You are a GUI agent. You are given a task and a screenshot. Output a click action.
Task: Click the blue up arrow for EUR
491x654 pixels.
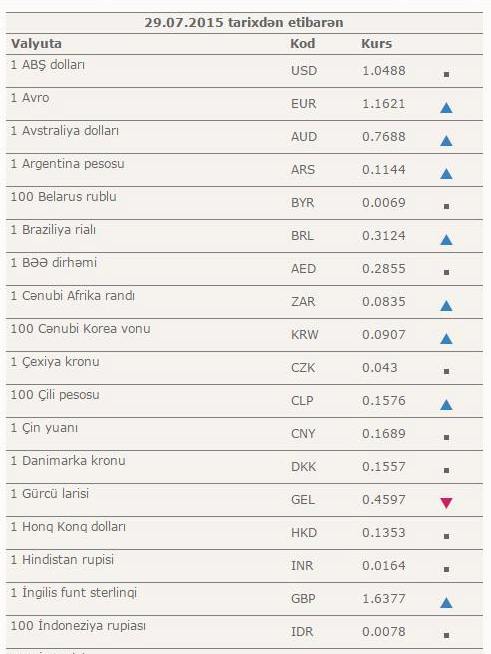[x=446, y=108]
